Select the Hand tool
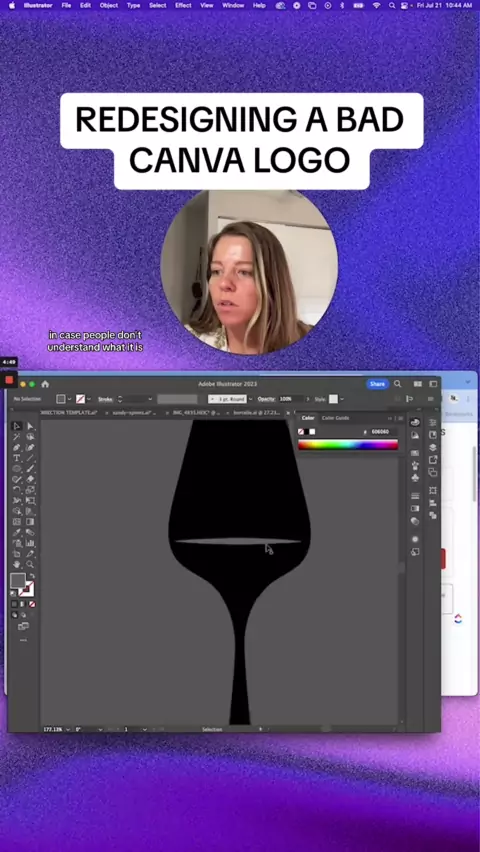The width and height of the screenshot is (480, 852). (17, 564)
